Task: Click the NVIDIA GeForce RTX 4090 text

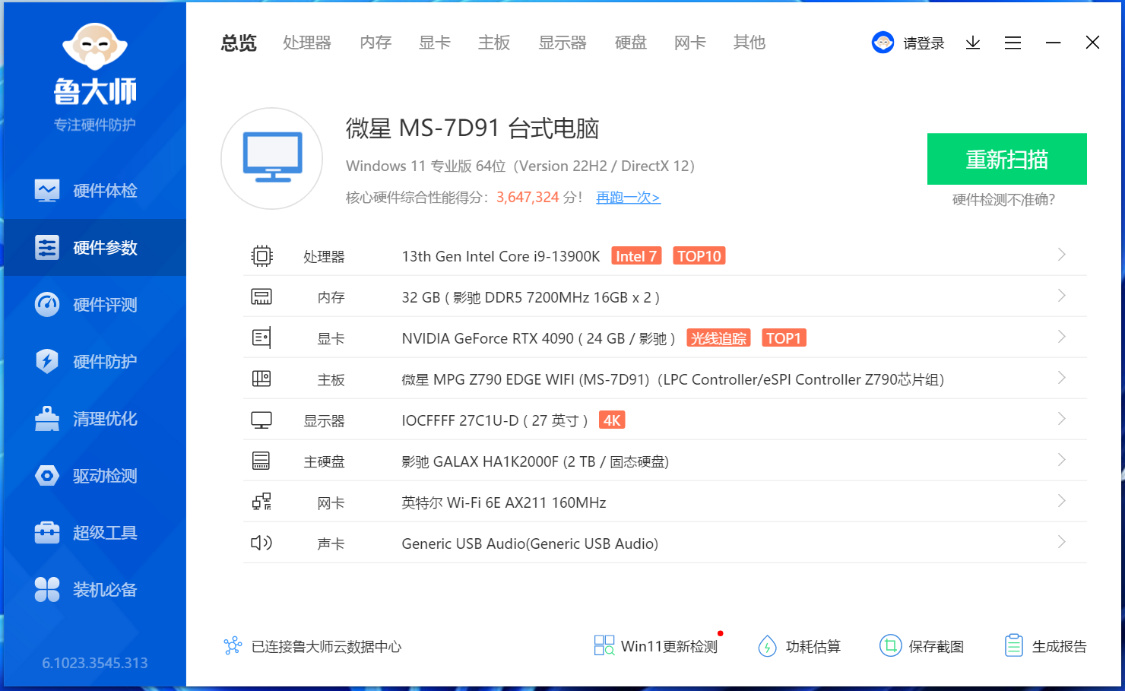Action: click(488, 338)
